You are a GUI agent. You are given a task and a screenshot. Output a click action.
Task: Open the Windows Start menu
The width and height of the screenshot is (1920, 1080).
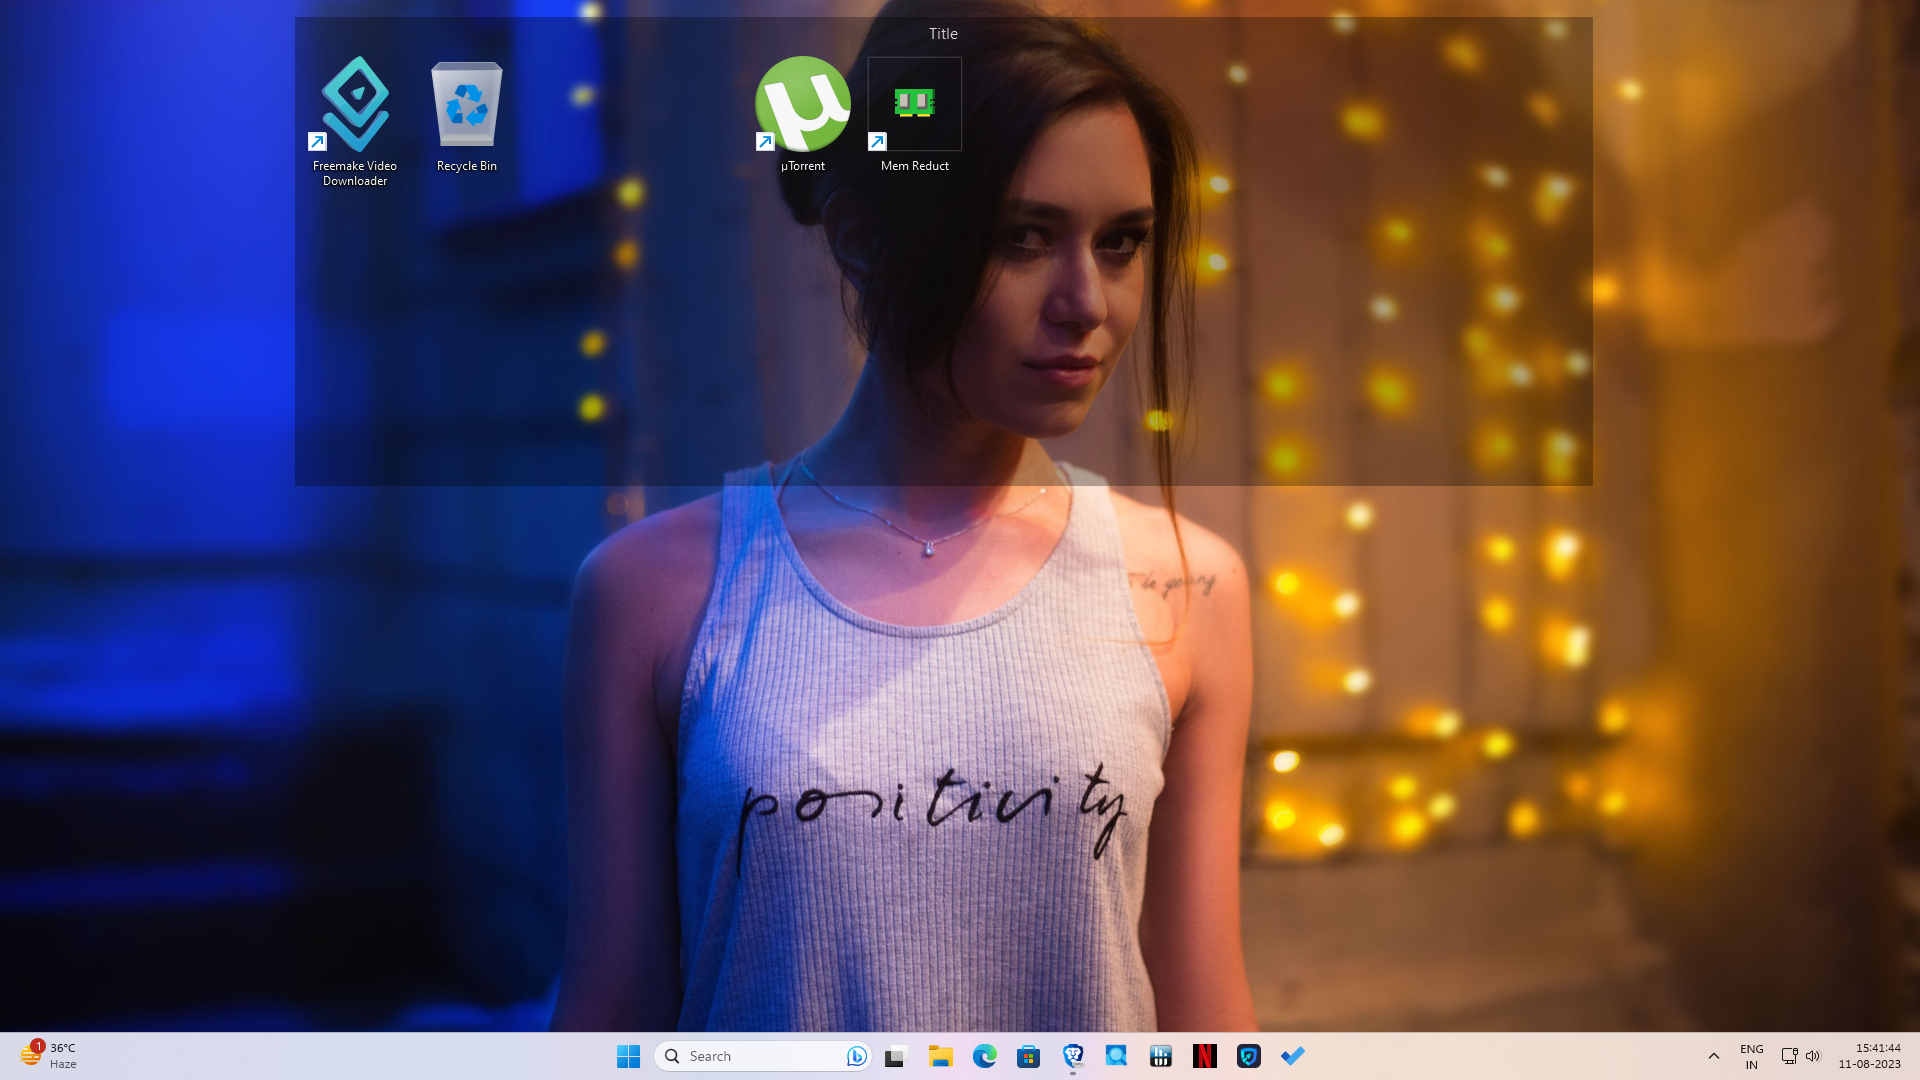pos(628,1056)
